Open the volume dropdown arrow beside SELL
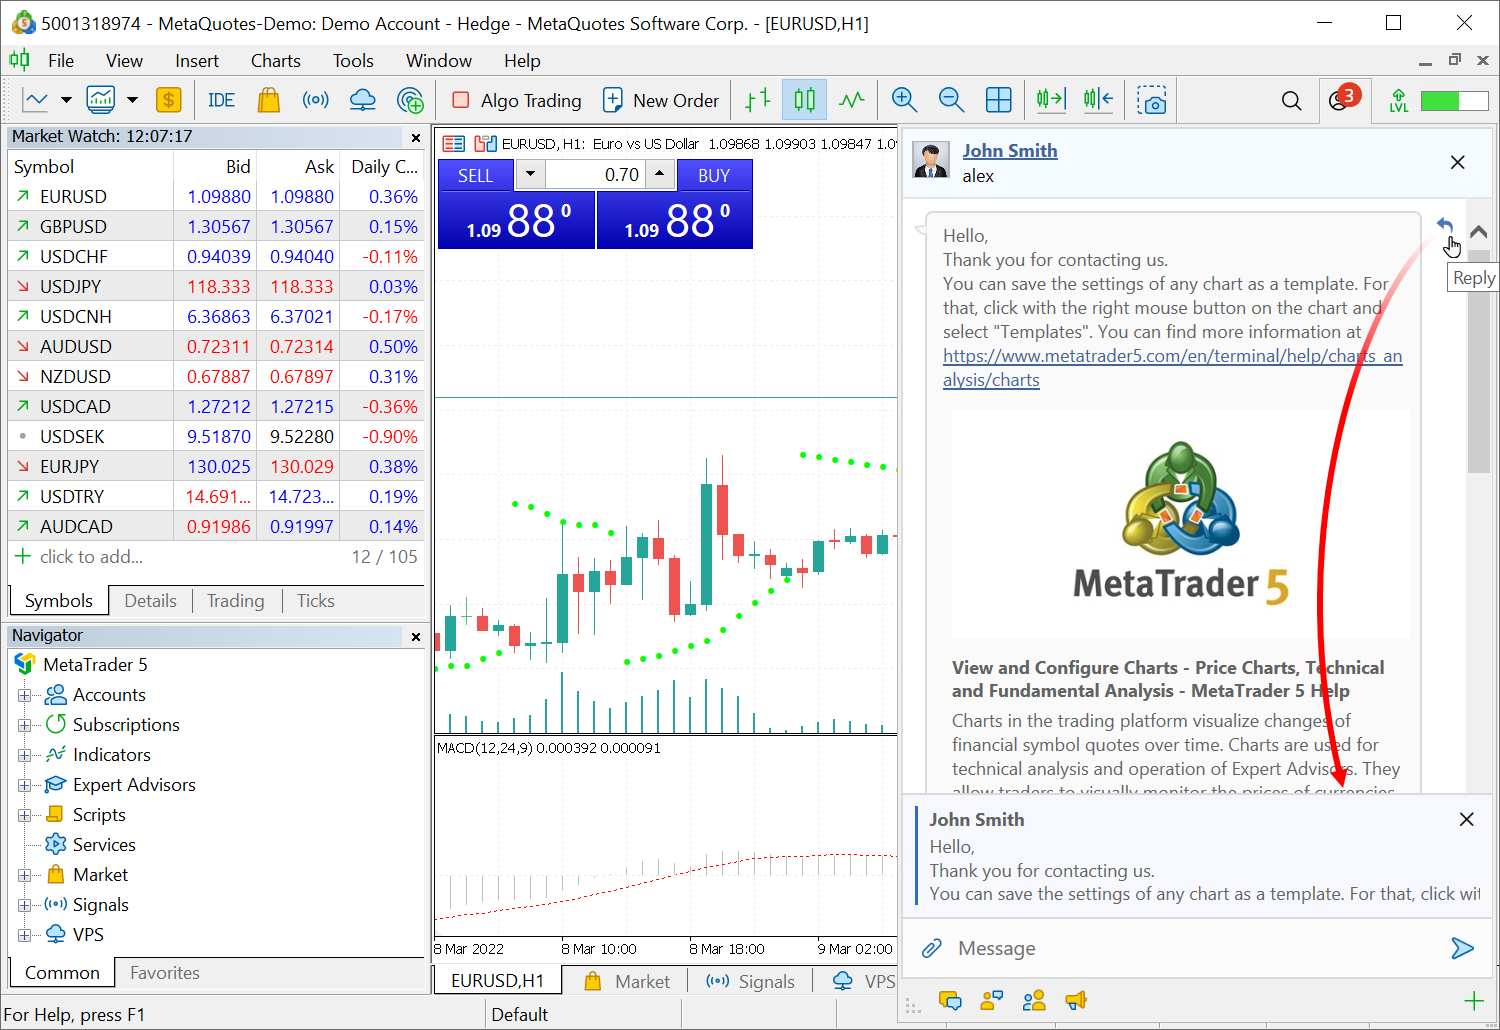 pos(530,175)
